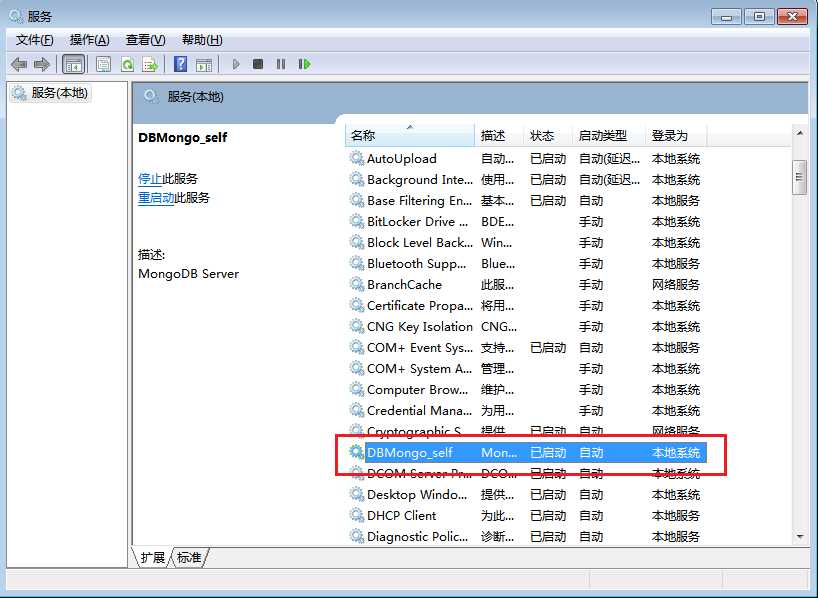Toggle the show/hide action pane icon
This screenshot has height=598, width=818.
[204, 64]
